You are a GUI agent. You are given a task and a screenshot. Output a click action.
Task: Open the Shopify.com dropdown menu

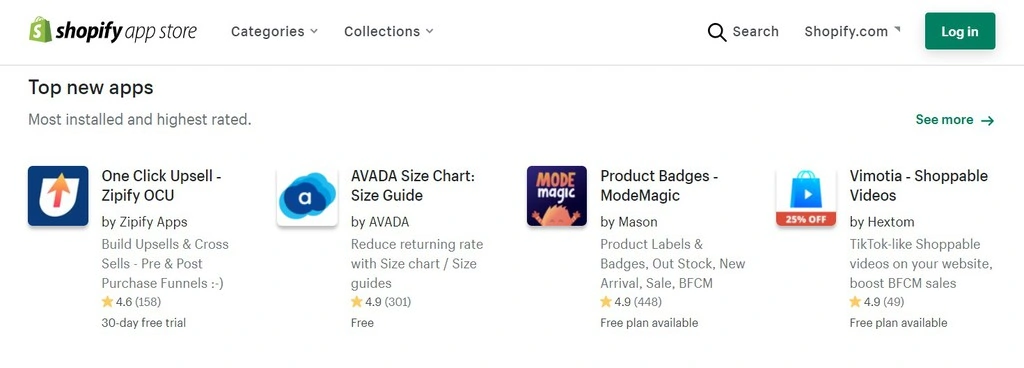[852, 31]
